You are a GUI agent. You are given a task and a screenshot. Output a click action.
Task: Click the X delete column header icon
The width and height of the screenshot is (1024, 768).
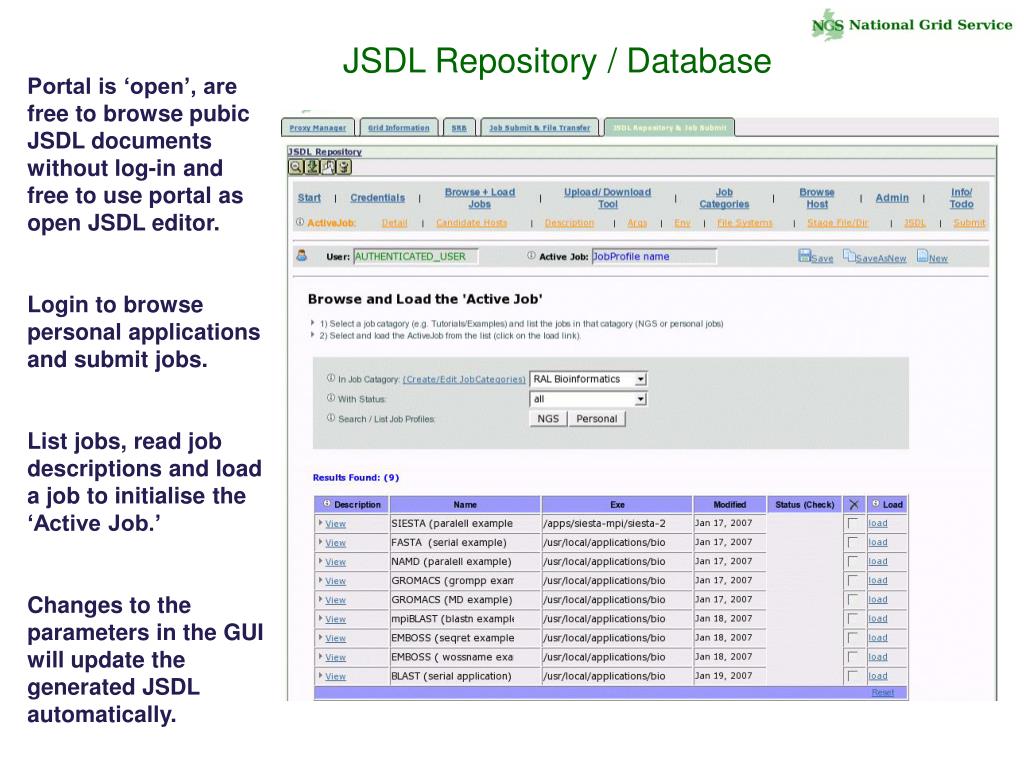854,504
